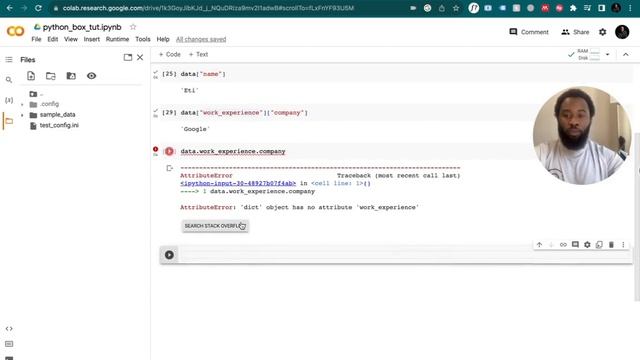Reload the browser page
Screen dimensions: 640x360
click(38, 8)
